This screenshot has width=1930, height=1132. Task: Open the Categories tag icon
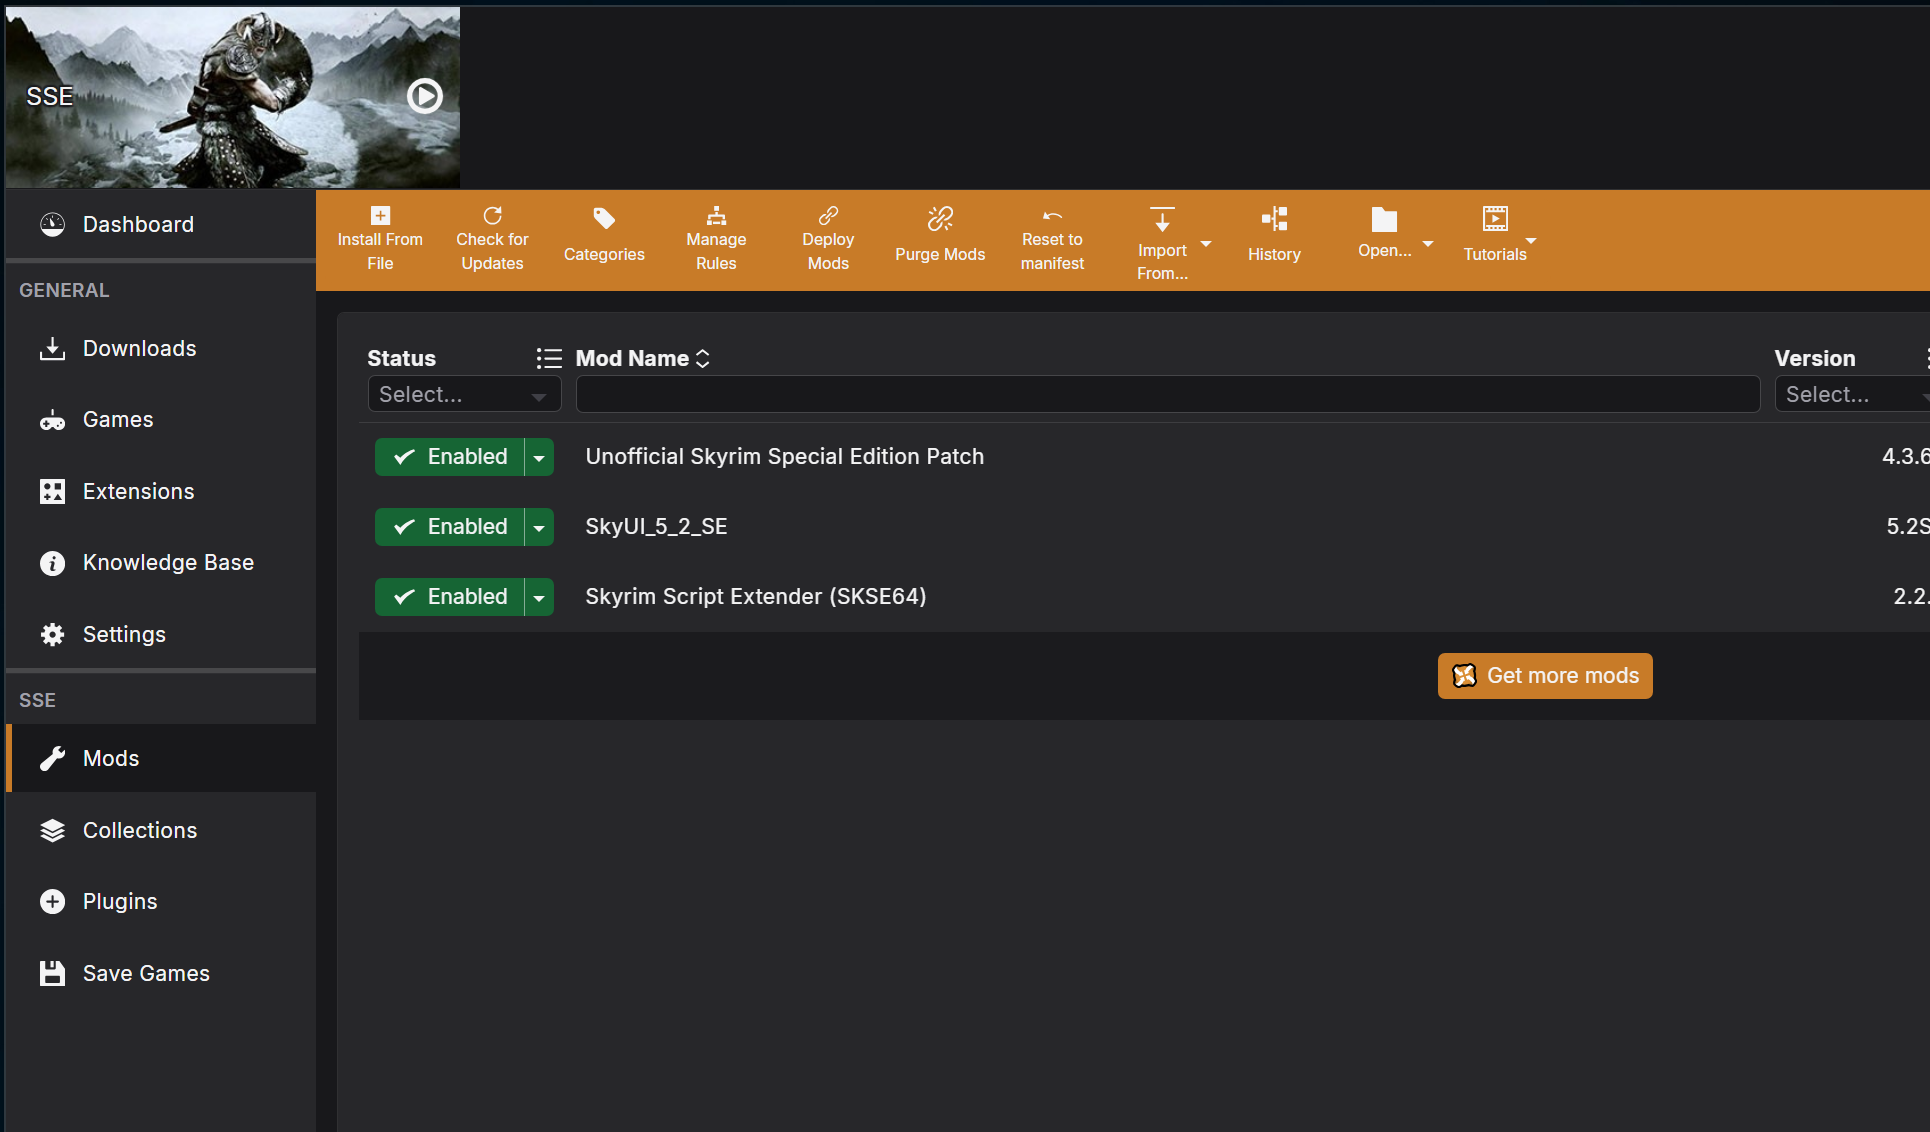click(x=604, y=219)
